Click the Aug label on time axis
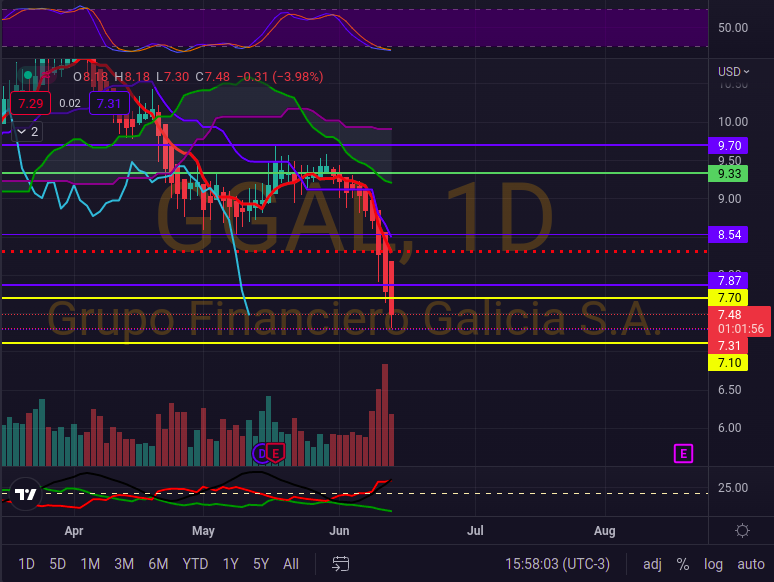The height and width of the screenshot is (582, 774). click(604, 531)
